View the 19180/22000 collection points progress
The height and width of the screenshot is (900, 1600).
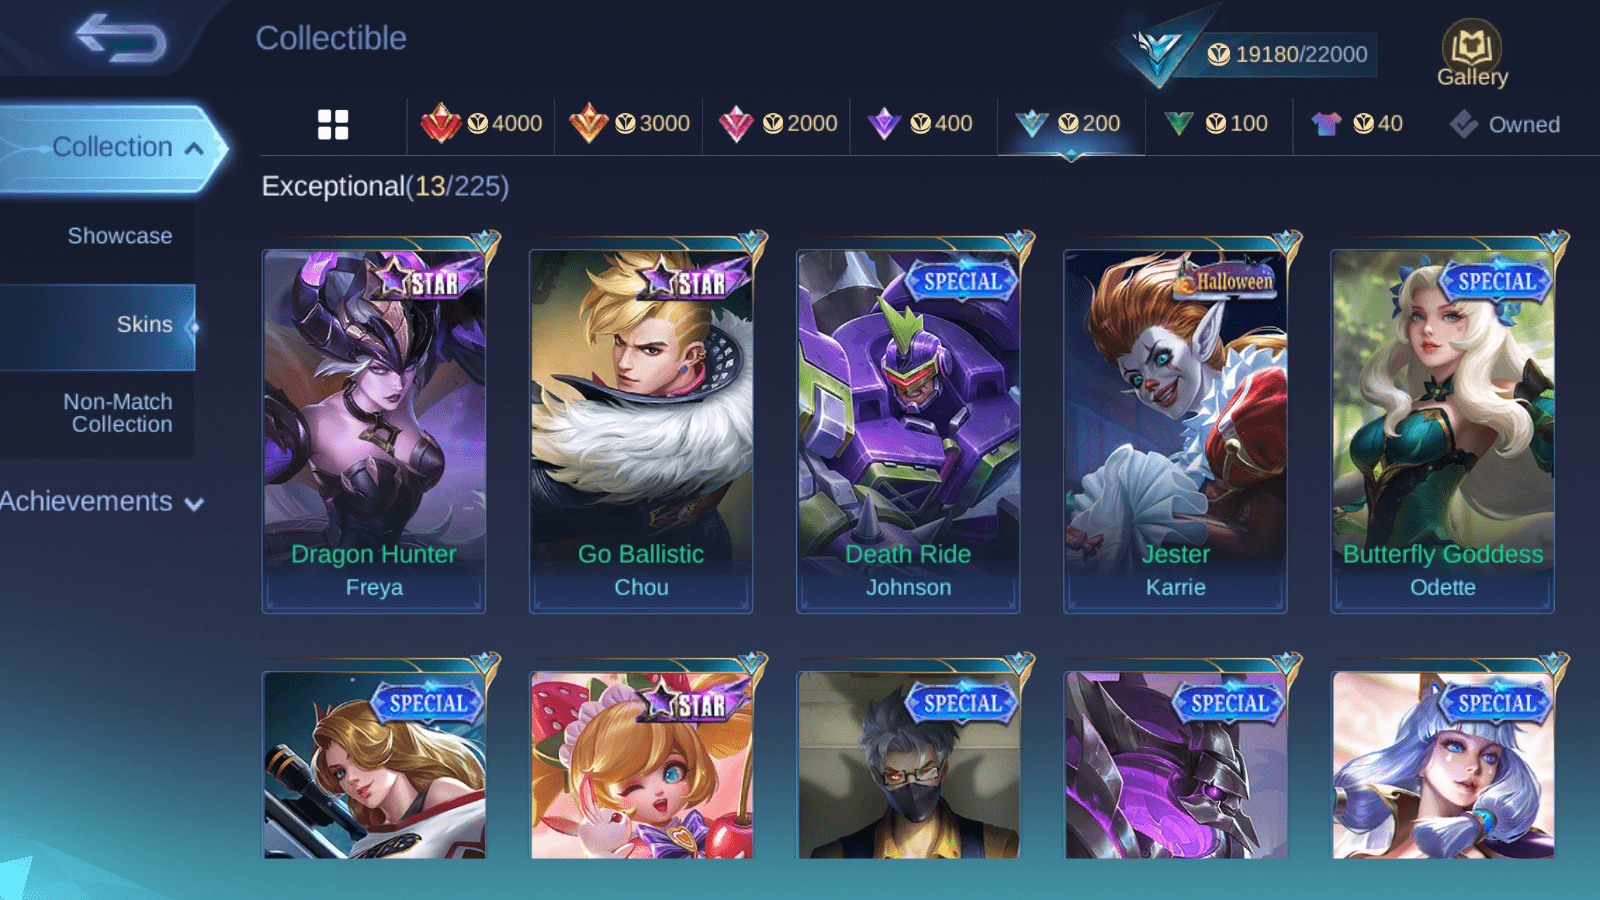coord(1288,54)
